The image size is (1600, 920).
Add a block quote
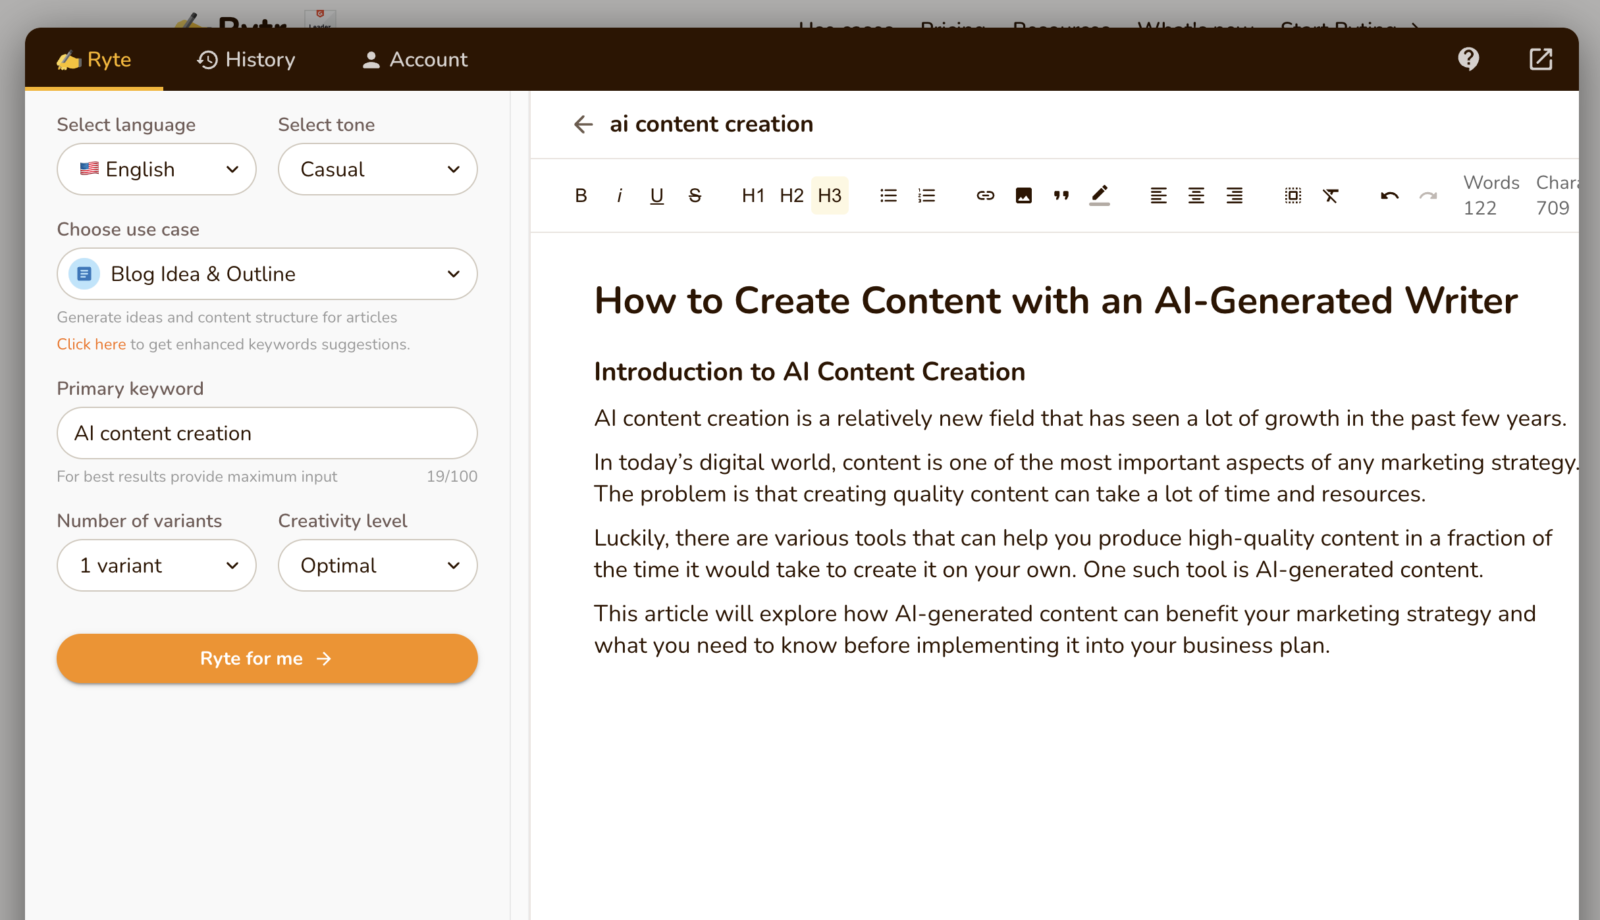(x=1061, y=196)
